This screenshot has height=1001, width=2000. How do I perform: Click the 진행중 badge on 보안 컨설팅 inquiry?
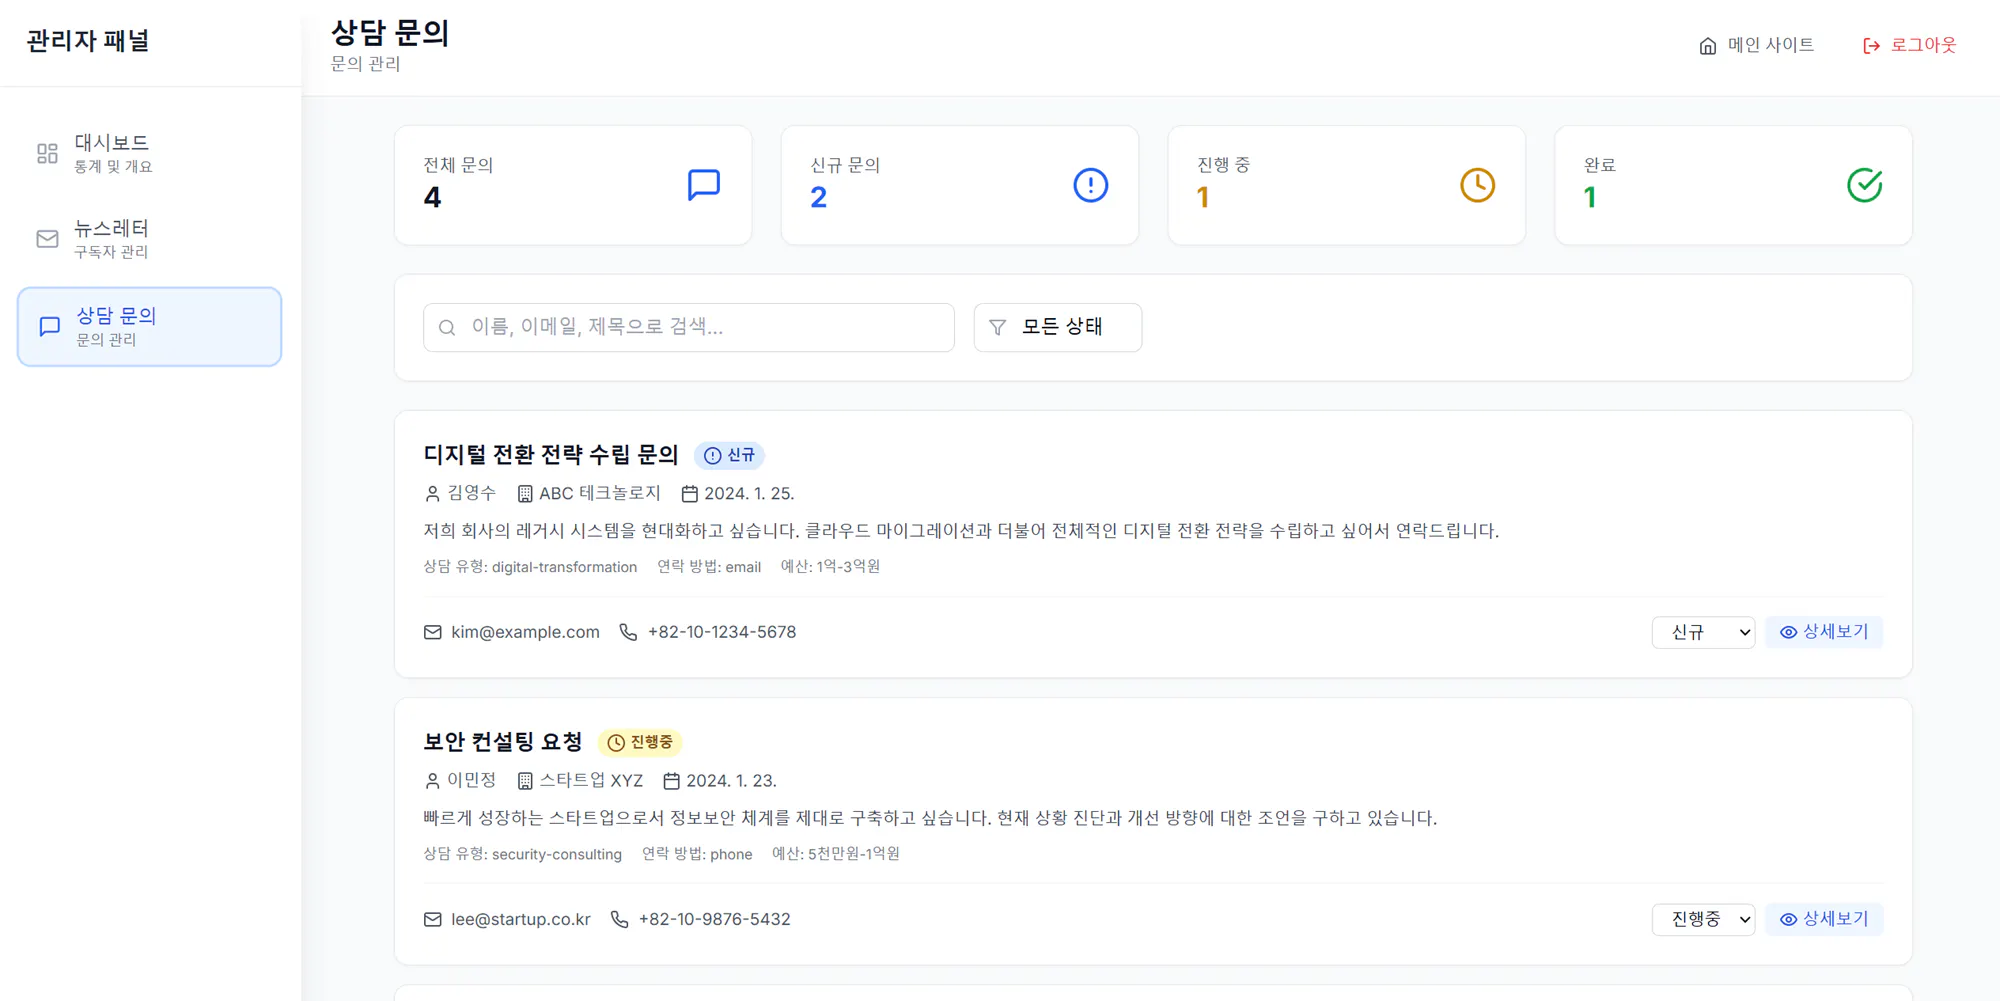click(x=640, y=742)
